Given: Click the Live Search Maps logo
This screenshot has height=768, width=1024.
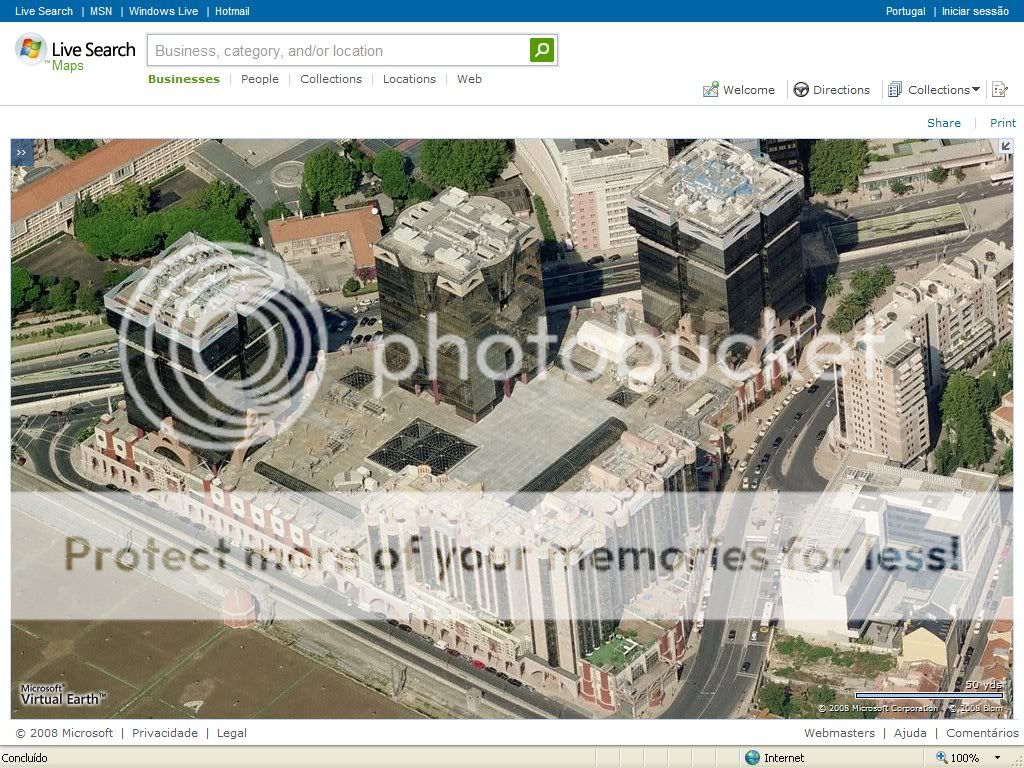Looking at the screenshot, I should (75, 52).
